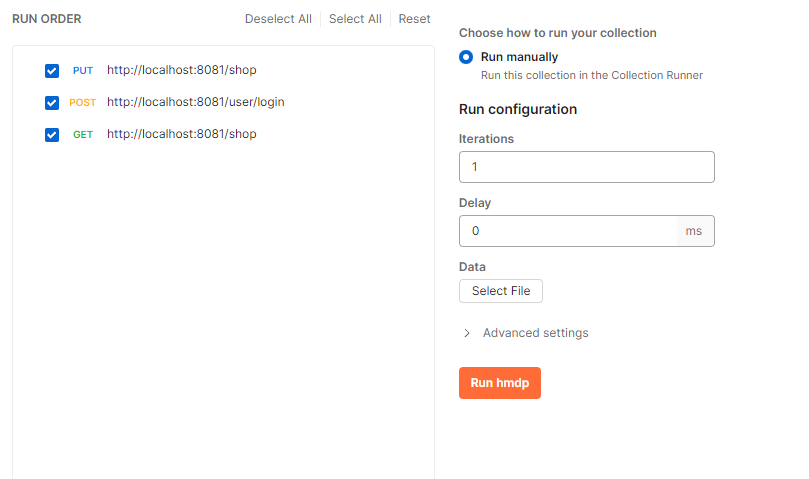The width and height of the screenshot is (809, 479).
Task: Click Select All in the run order
Action: pyautogui.click(x=355, y=19)
